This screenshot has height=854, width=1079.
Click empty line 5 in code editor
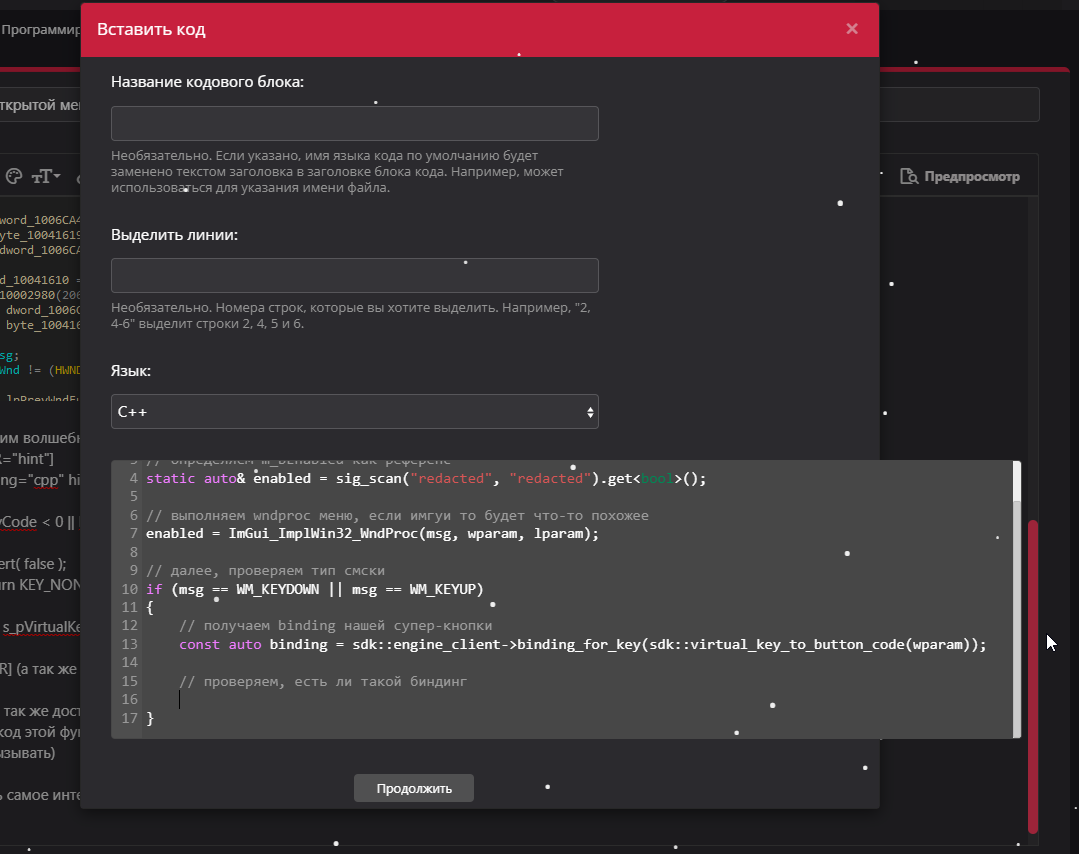pos(400,497)
